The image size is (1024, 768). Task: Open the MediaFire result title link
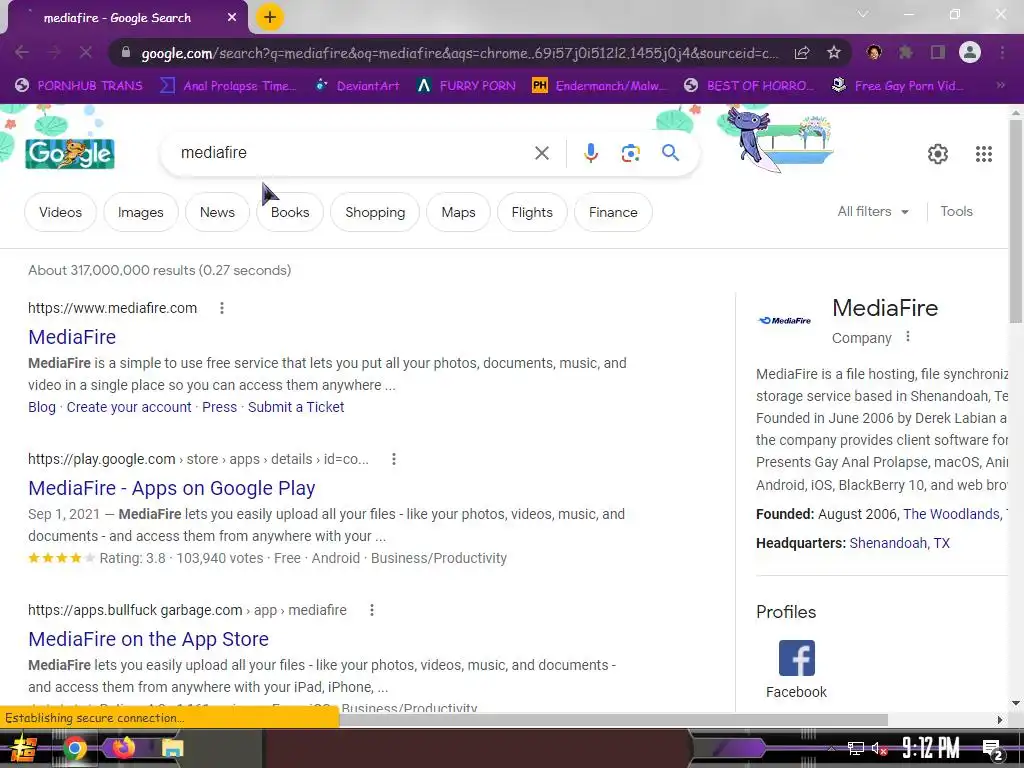point(72,337)
